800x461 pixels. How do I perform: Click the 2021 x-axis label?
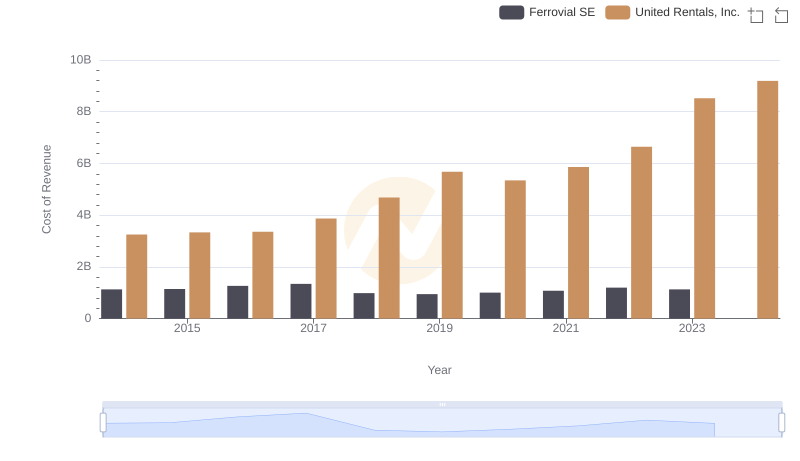pos(566,328)
